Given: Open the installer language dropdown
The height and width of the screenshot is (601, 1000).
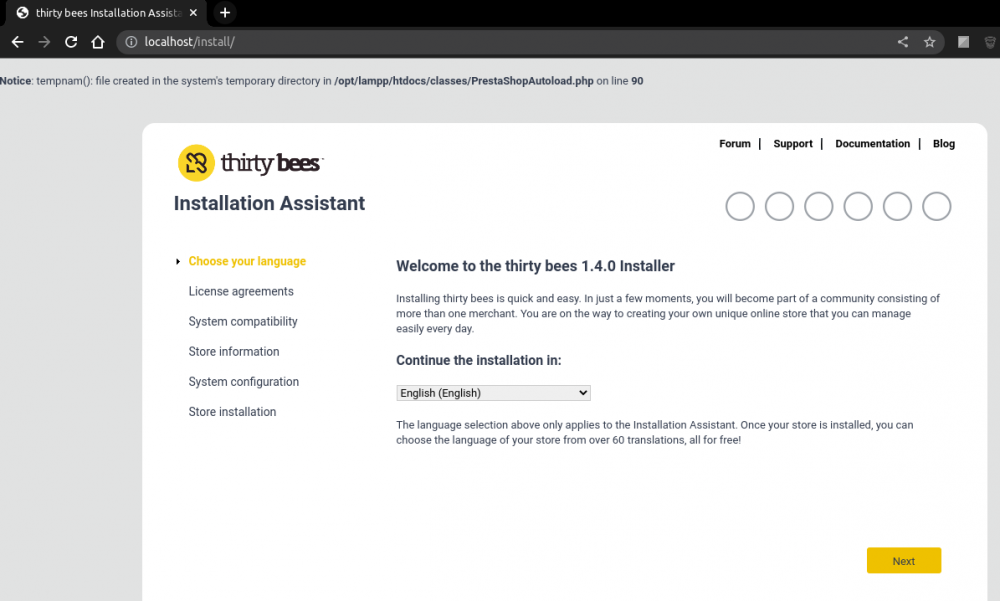Looking at the screenshot, I should coord(493,393).
